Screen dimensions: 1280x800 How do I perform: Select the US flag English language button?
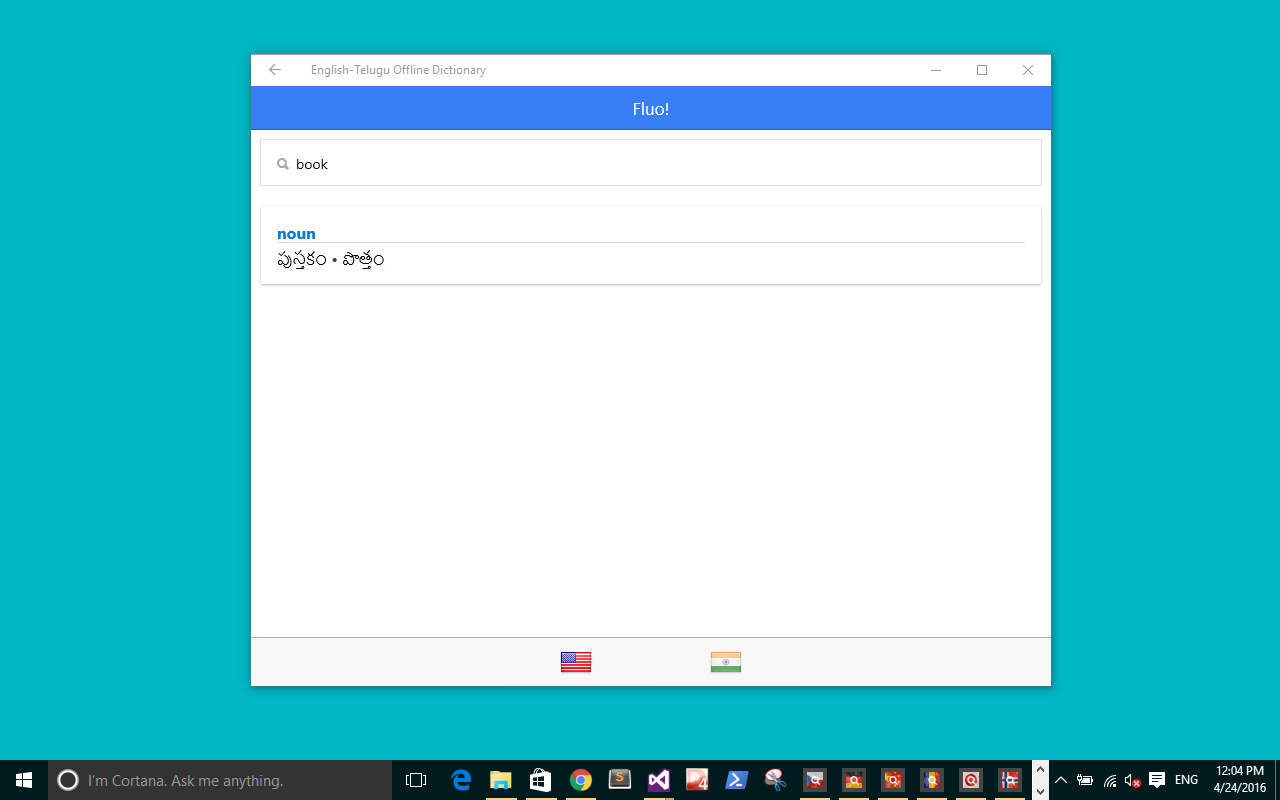(x=576, y=662)
